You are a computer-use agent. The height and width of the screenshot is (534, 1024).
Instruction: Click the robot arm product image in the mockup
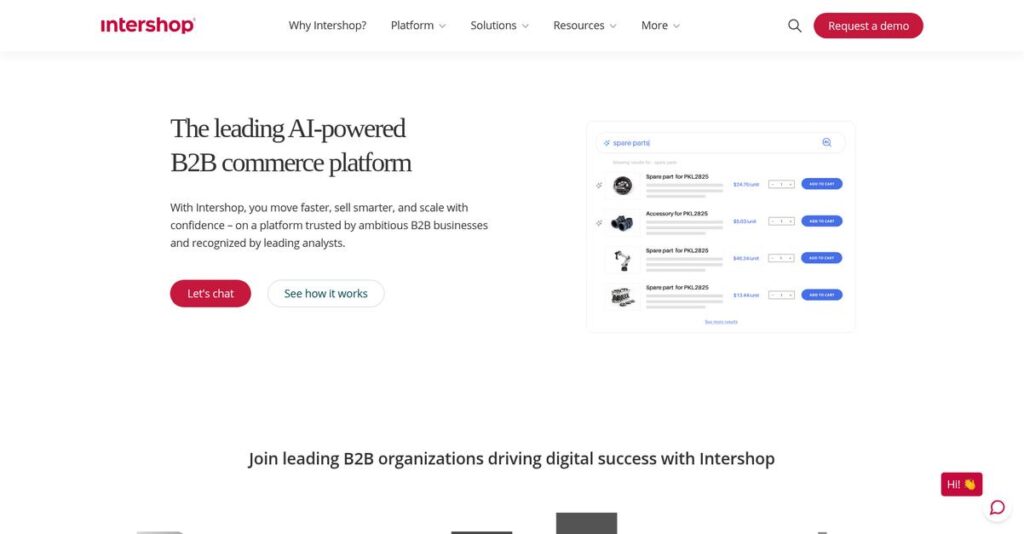[x=622, y=260]
